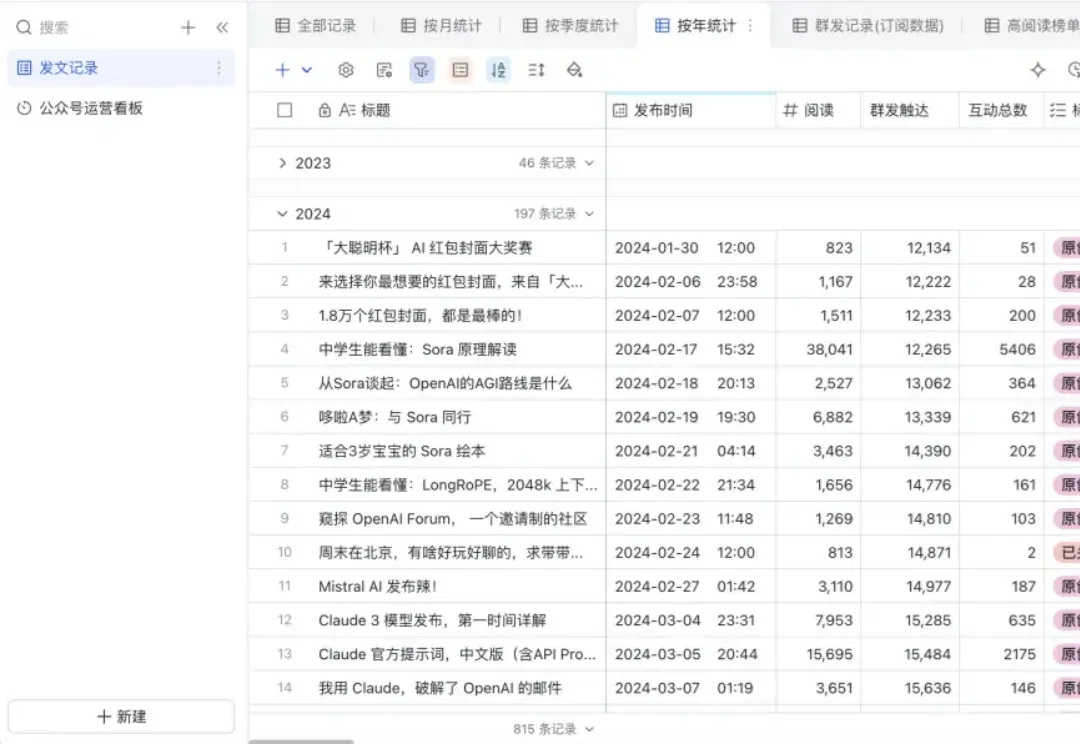
Task: Open row 窥探 OpenAI Forum
Action: pyautogui.click(x=453, y=519)
